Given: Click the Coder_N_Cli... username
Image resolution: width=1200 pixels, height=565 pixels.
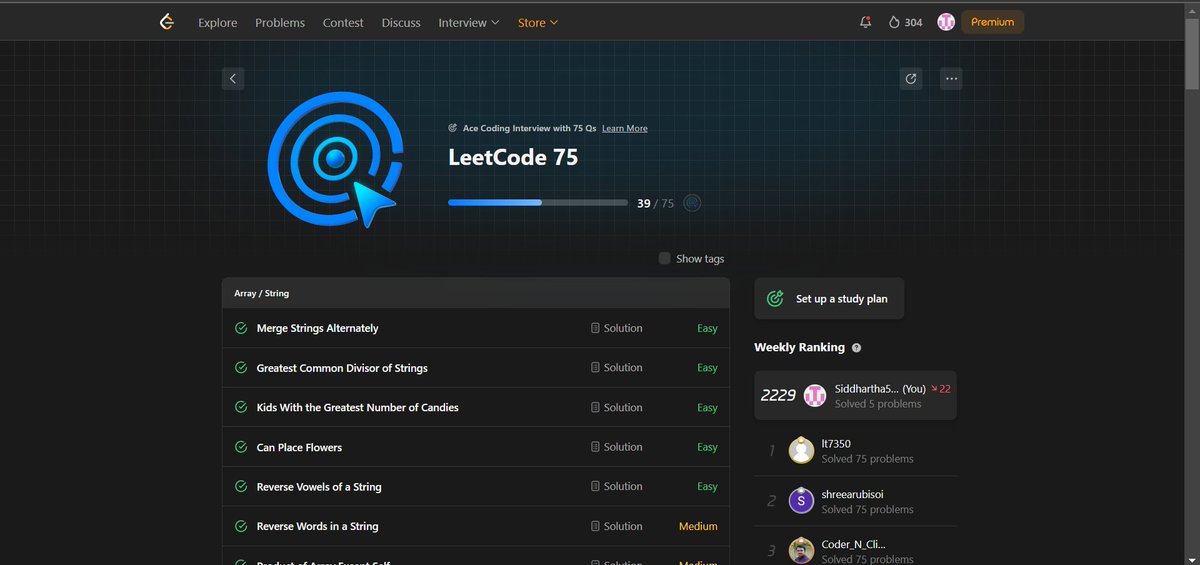Looking at the screenshot, I should point(853,544).
